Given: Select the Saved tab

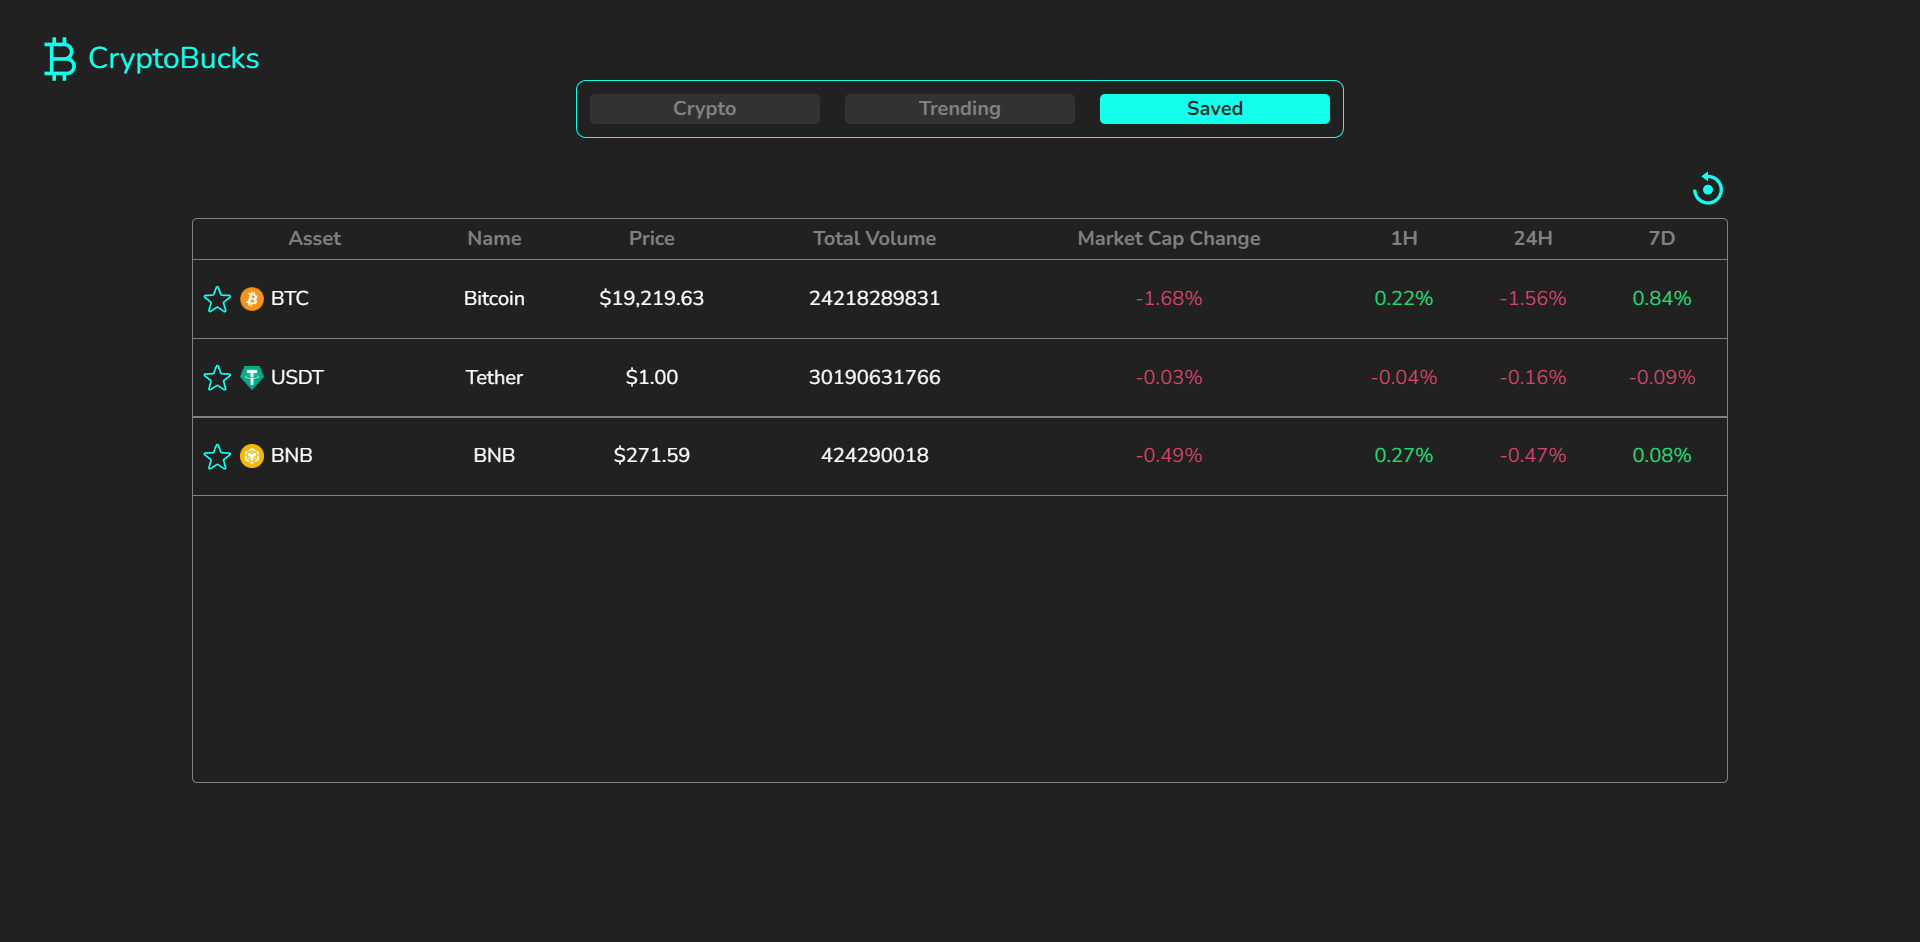Looking at the screenshot, I should (x=1214, y=109).
